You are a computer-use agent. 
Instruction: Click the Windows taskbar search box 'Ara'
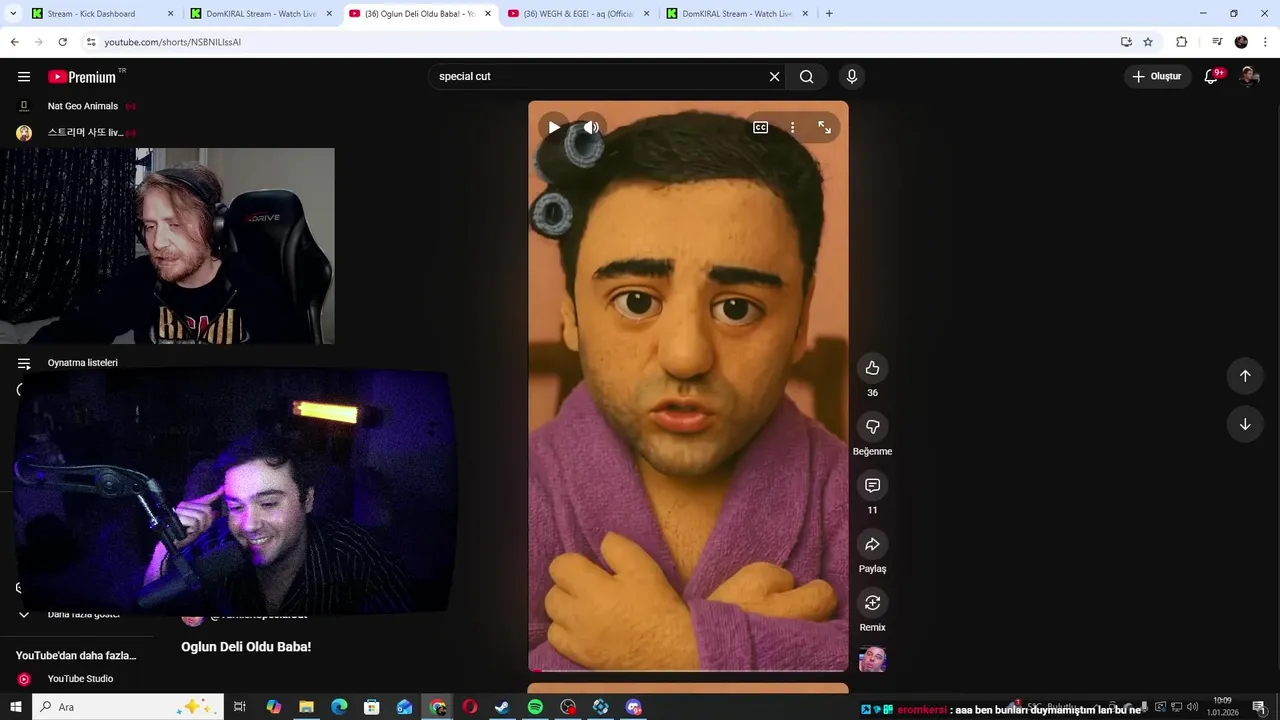click(128, 707)
